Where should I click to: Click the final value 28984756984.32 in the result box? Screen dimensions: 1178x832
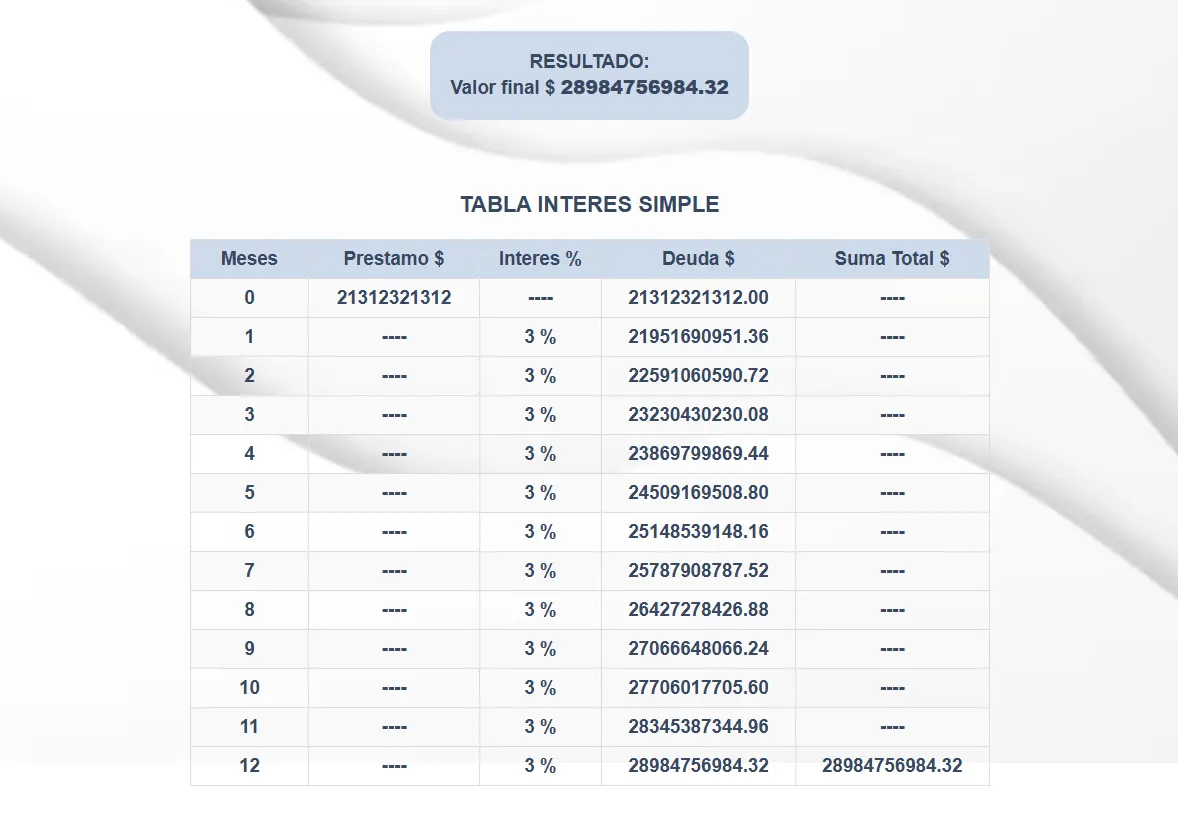pos(645,87)
